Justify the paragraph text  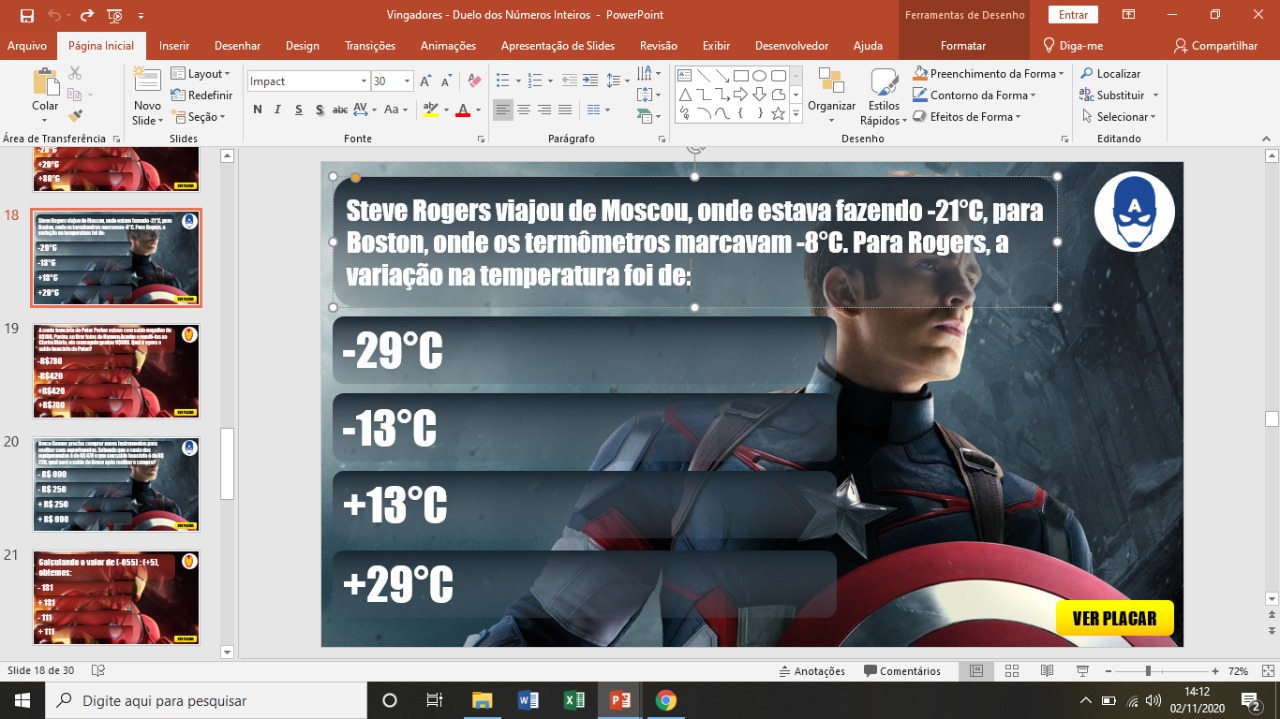565,110
